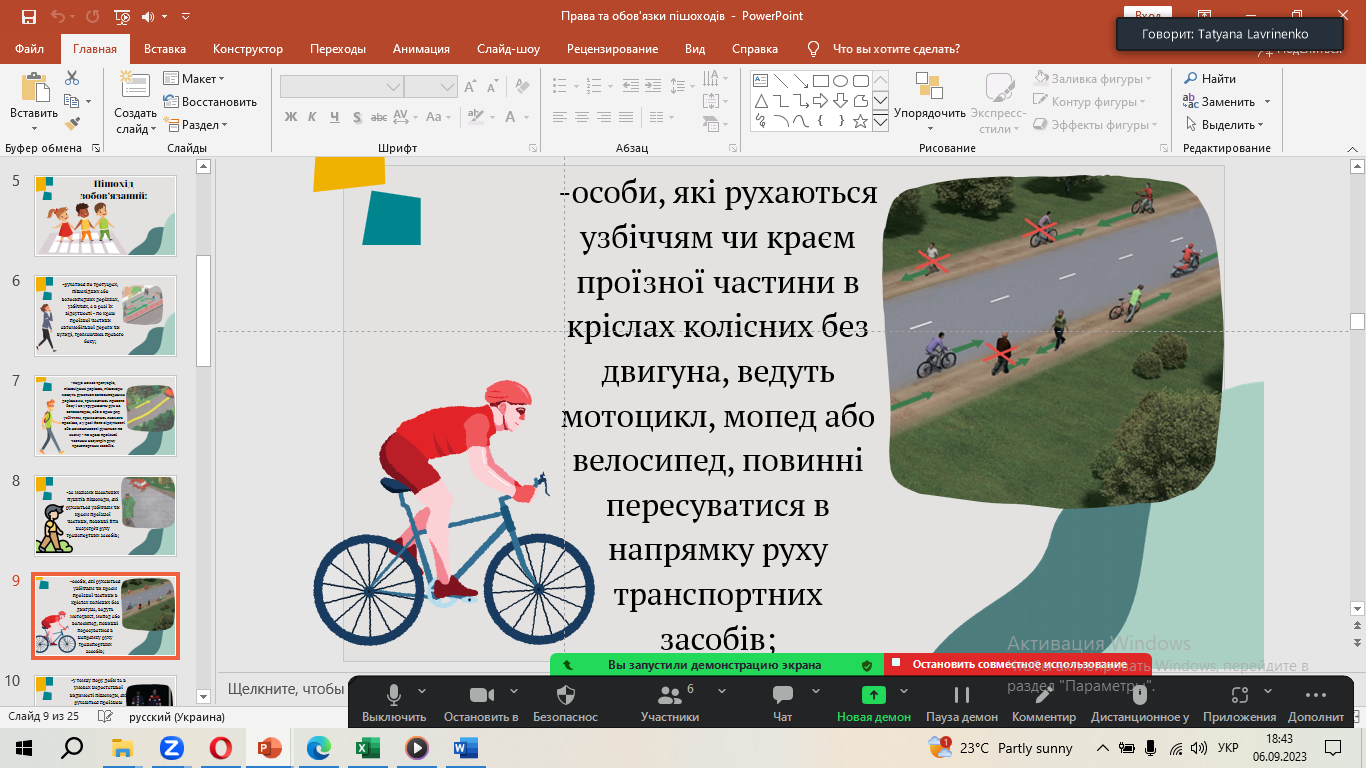
Task: Select slide 8 thumbnail
Action: pos(106,516)
